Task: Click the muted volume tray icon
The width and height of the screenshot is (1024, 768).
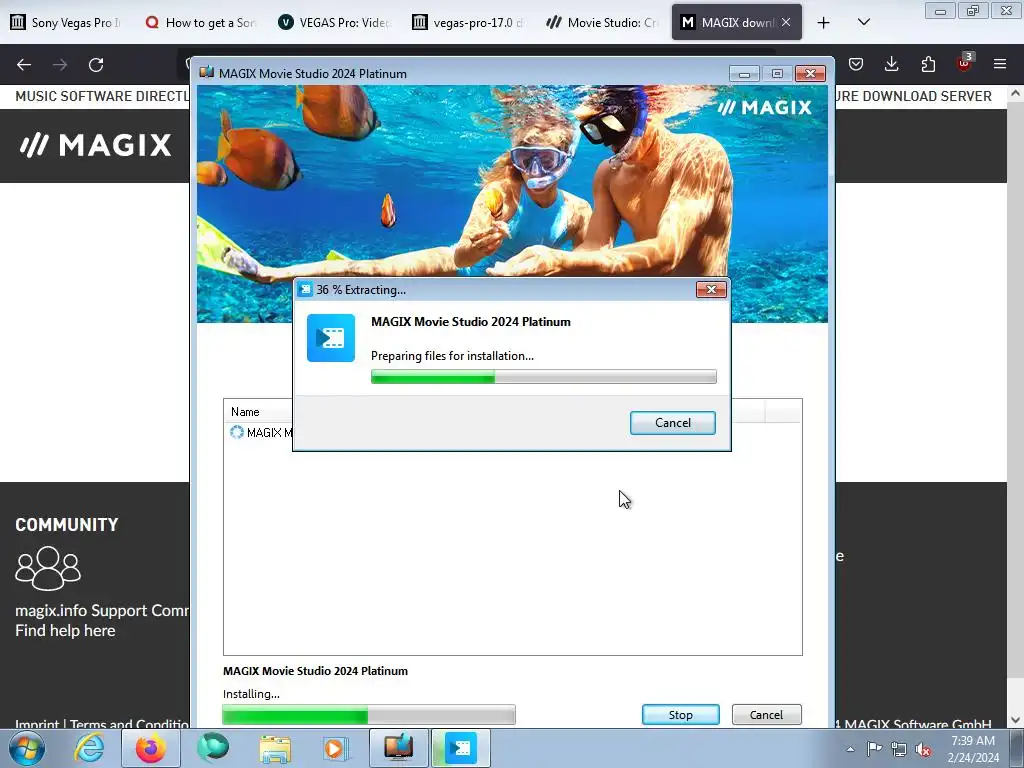Action: pyautogui.click(x=923, y=750)
